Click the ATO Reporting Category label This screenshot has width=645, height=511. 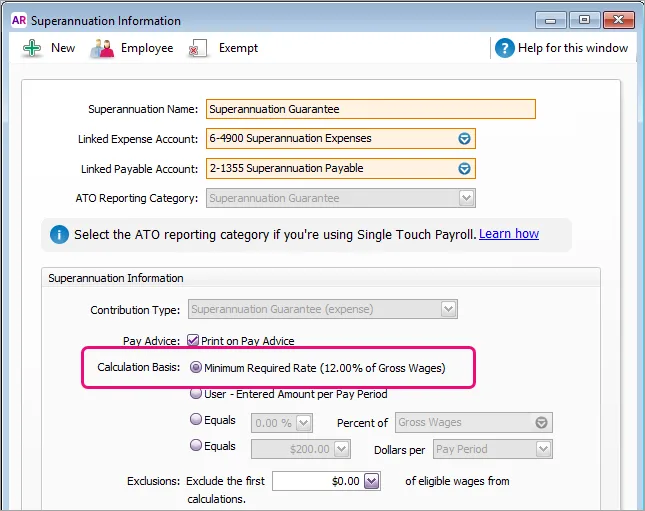pos(137,198)
